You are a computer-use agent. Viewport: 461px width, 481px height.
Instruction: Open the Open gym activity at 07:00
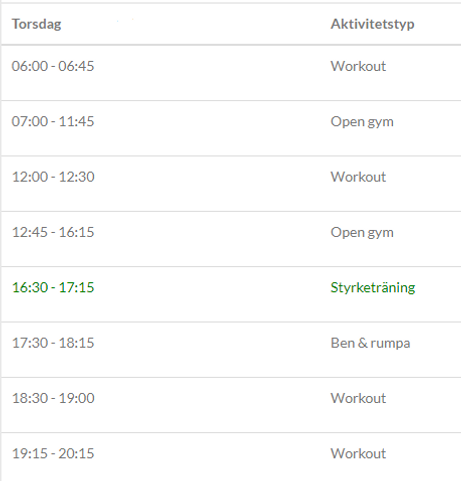click(x=362, y=122)
